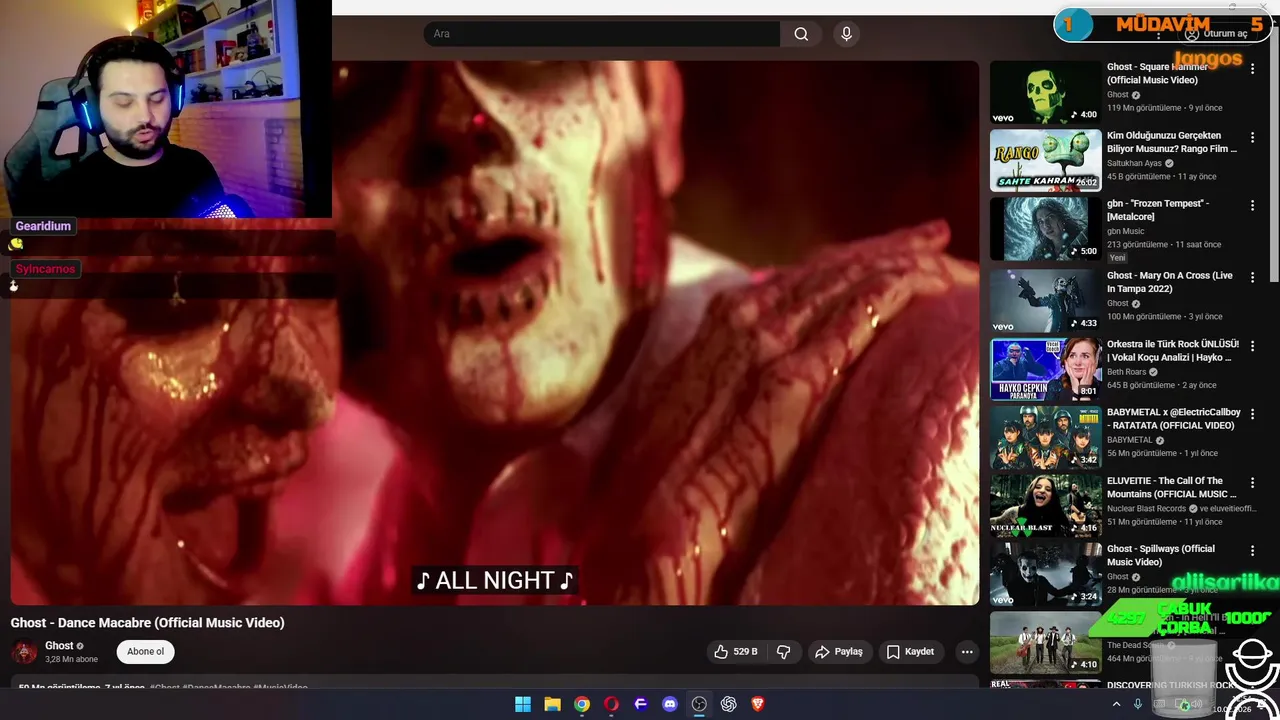1280x720 pixels.
Task: Open 'ELUVEITIE - The Call Of The Mountains' title
Action: pos(1171,487)
